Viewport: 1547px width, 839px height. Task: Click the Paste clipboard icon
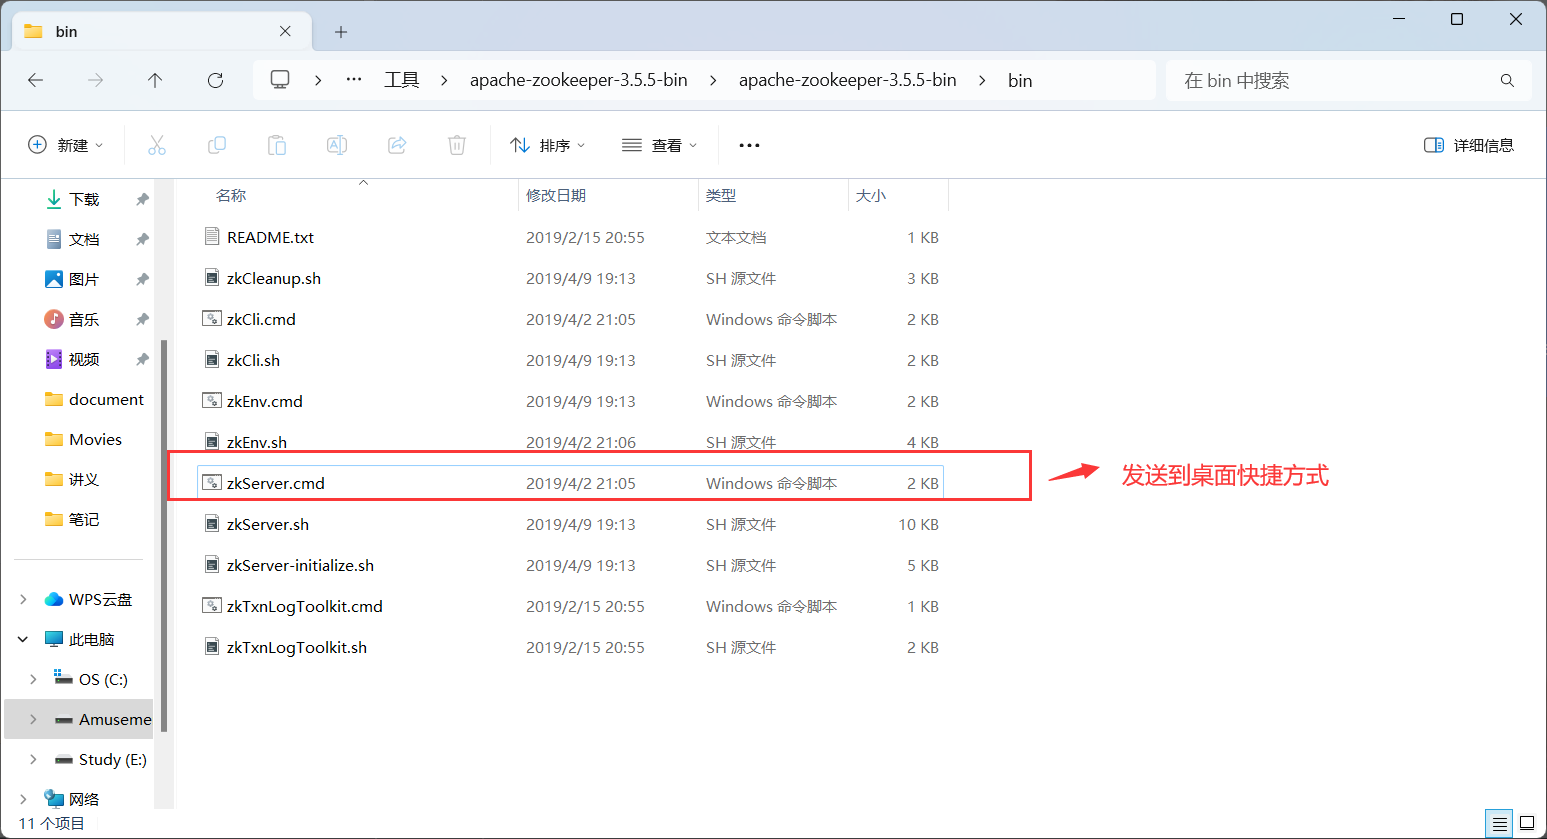pyautogui.click(x=277, y=145)
